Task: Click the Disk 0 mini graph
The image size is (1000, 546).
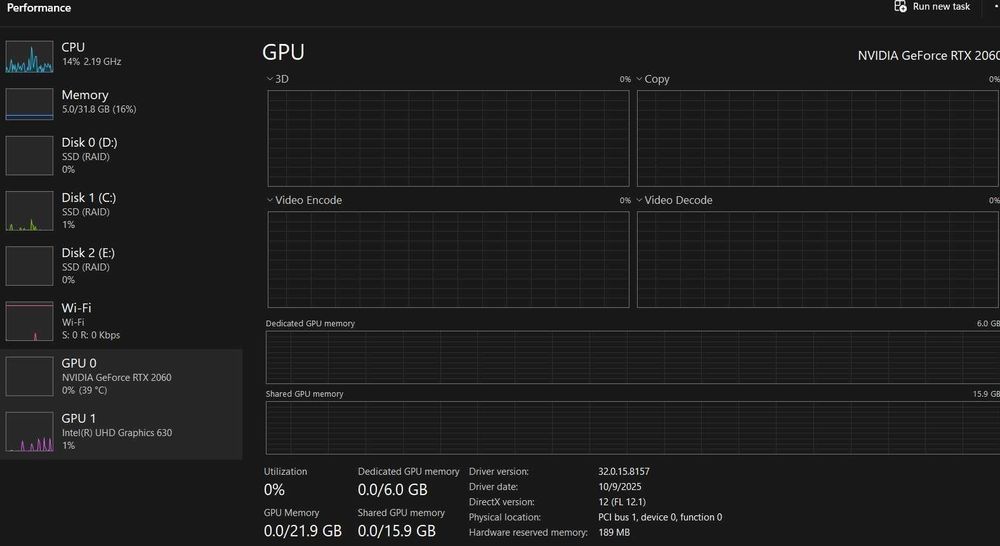Action: point(29,155)
